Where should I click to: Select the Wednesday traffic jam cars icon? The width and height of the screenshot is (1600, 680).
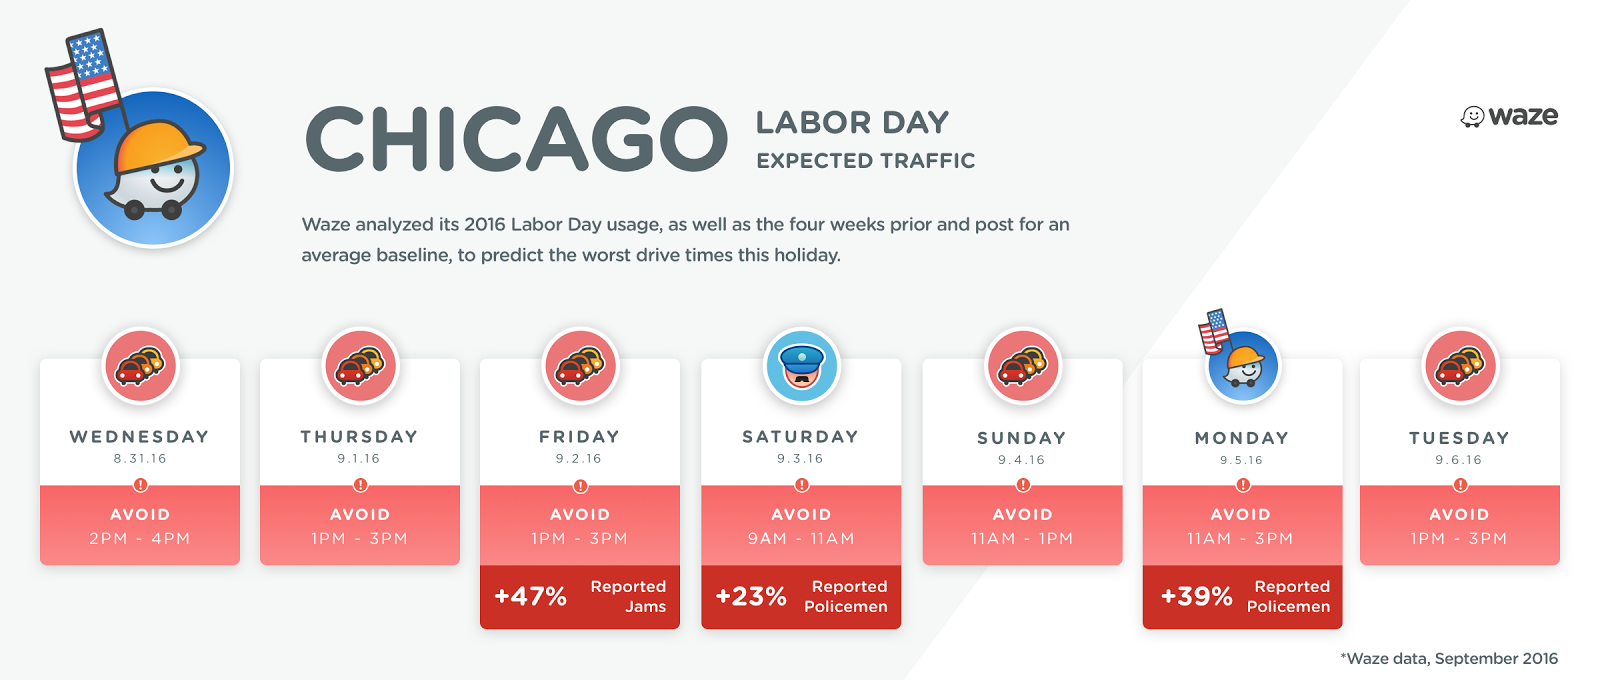point(141,366)
